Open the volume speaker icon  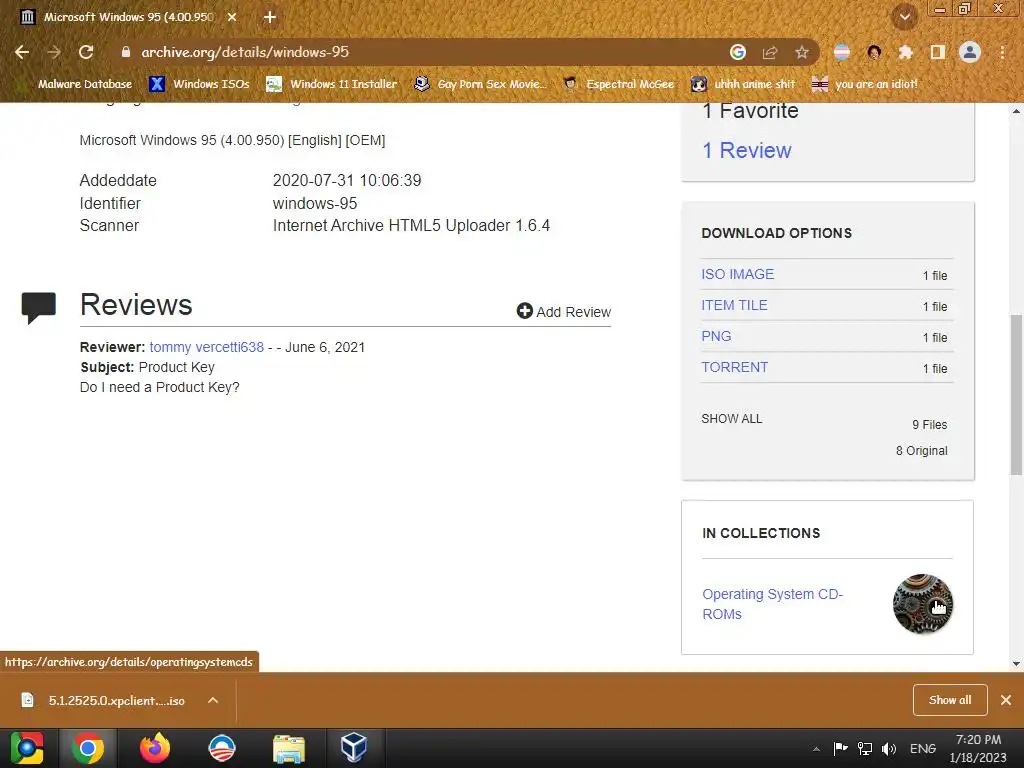tap(889, 748)
